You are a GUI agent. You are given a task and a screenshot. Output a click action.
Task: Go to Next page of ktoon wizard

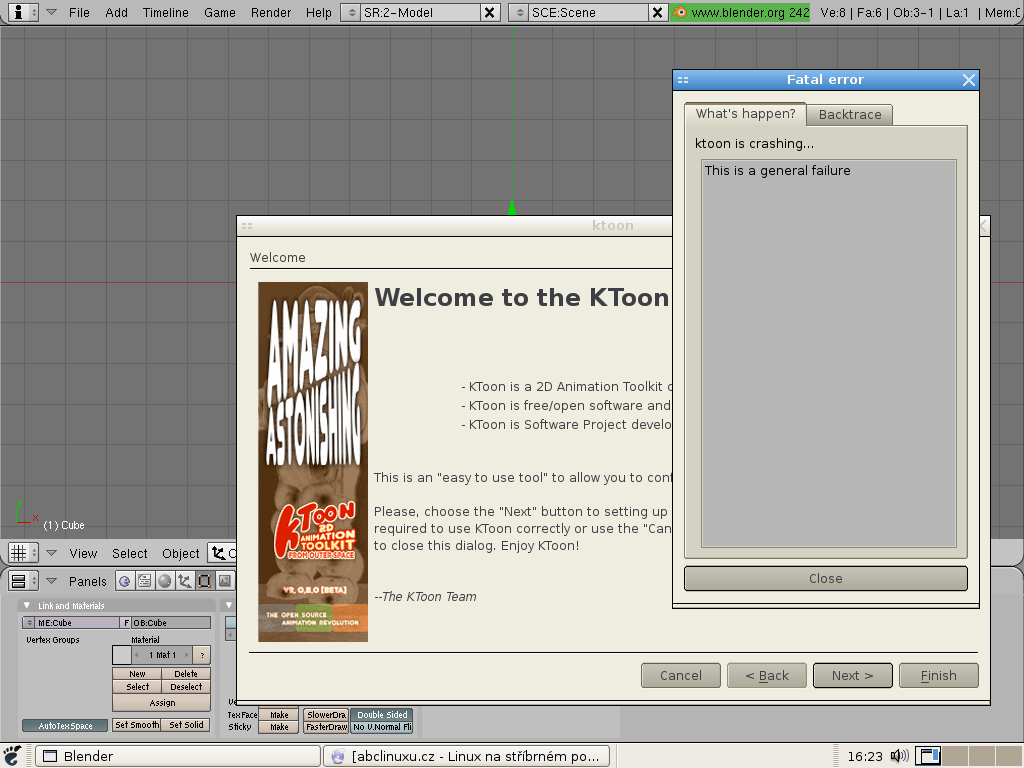[x=852, y=675]
